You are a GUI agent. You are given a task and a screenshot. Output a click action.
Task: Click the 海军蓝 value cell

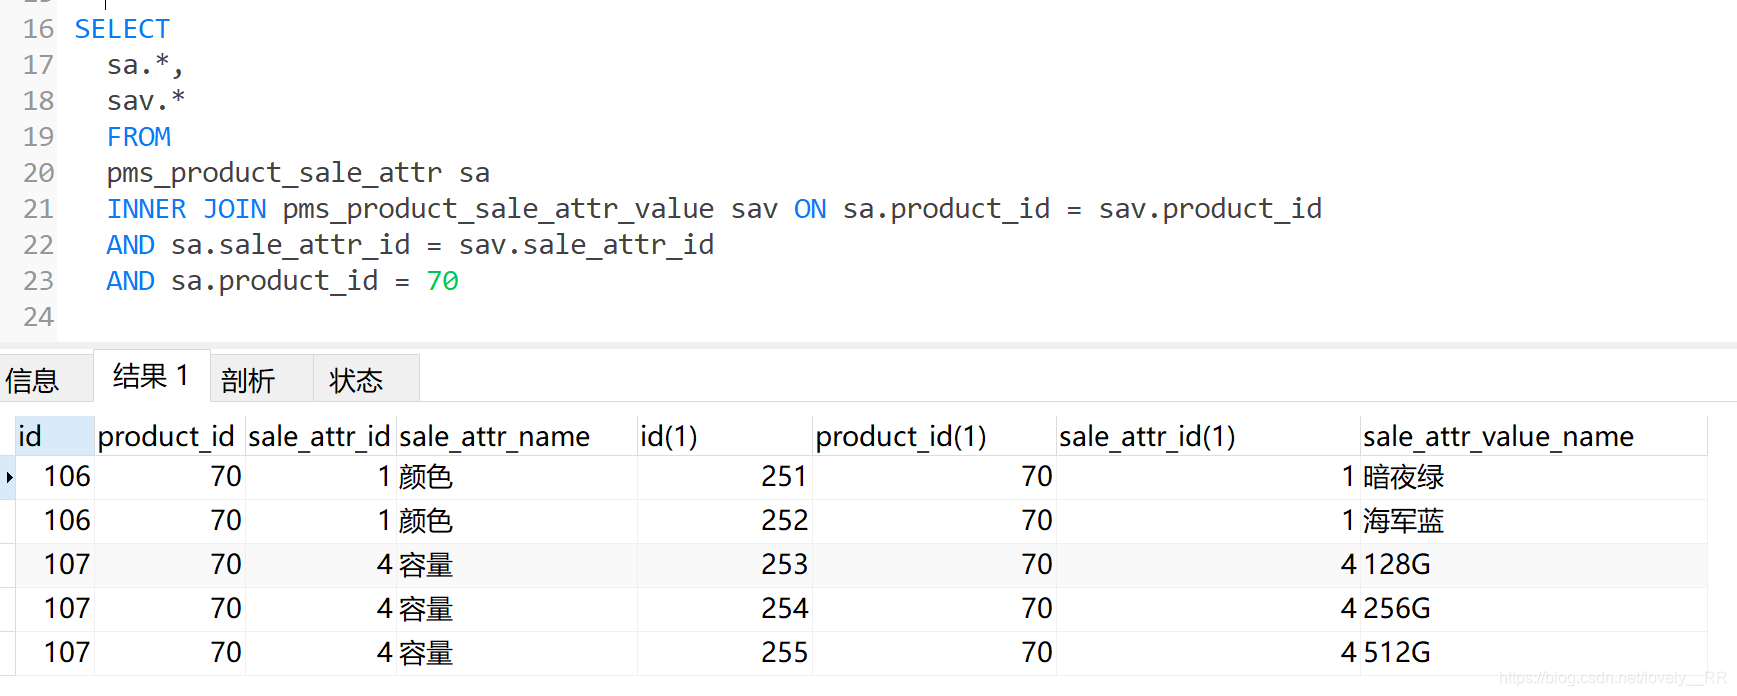(1404, 521)
